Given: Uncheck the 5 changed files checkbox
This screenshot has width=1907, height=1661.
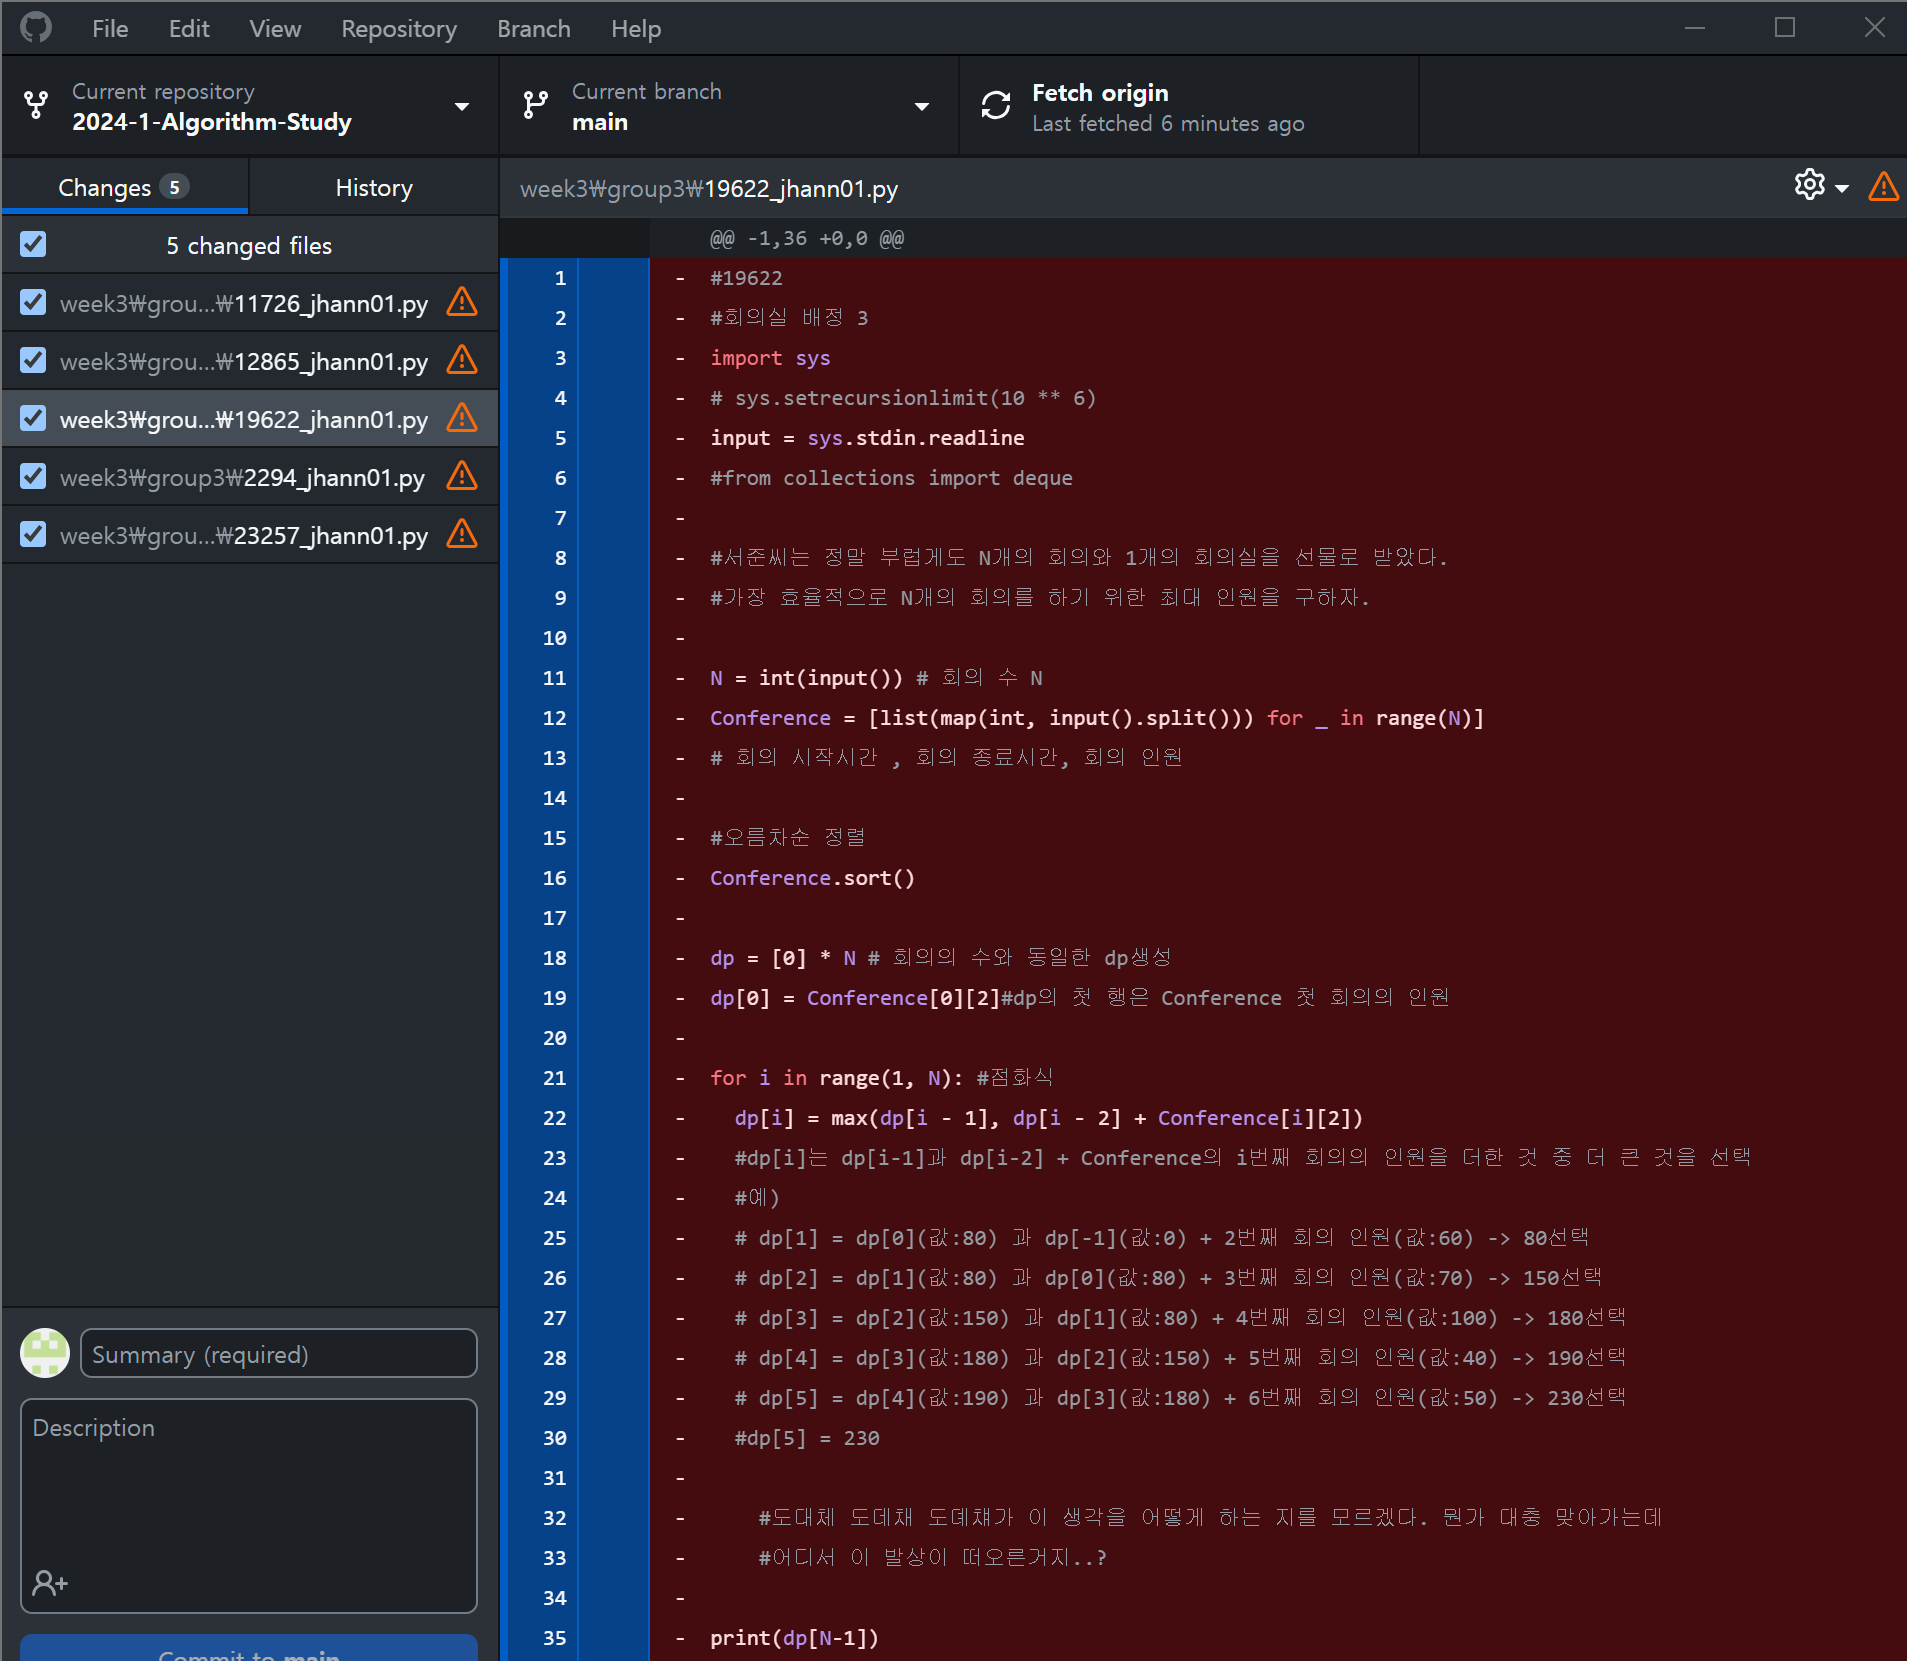Looking at the screenshot, I should (33, 244).
